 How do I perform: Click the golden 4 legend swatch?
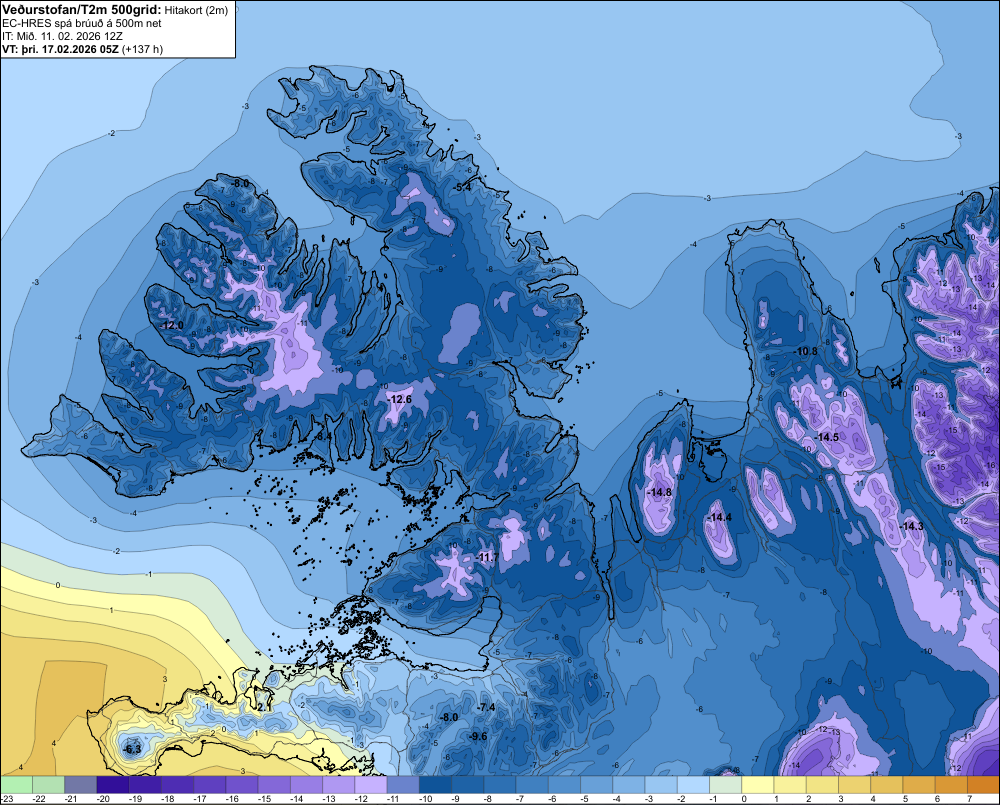[886, 785]
